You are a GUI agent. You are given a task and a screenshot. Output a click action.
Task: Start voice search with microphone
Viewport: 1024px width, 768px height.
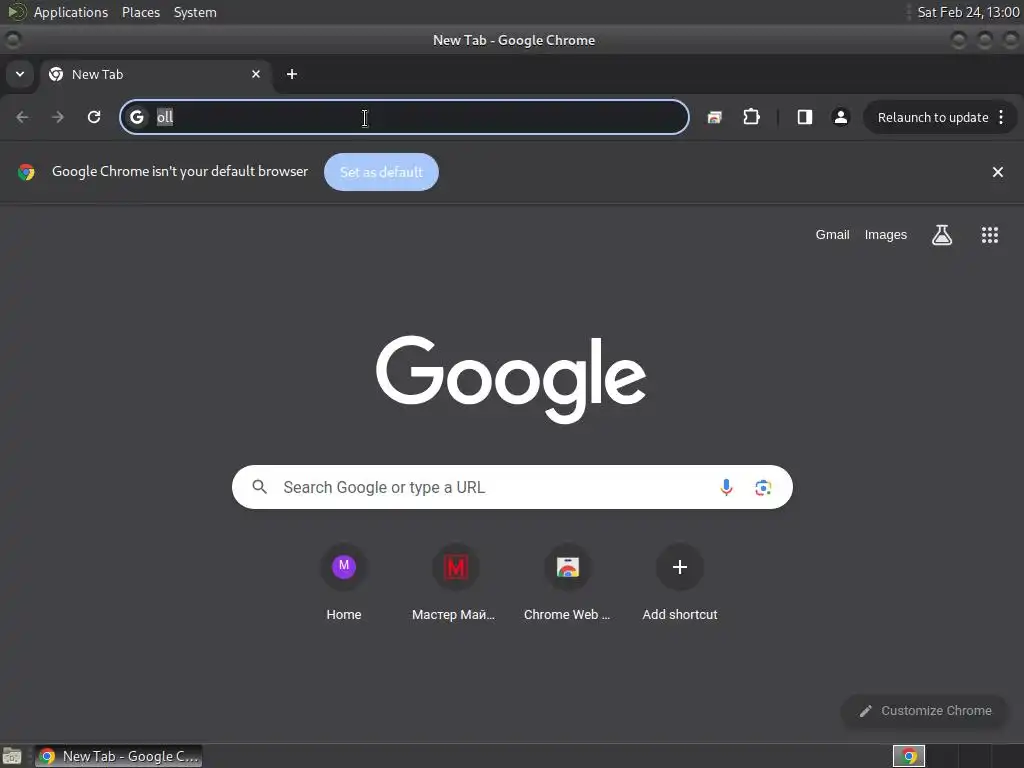726,487
